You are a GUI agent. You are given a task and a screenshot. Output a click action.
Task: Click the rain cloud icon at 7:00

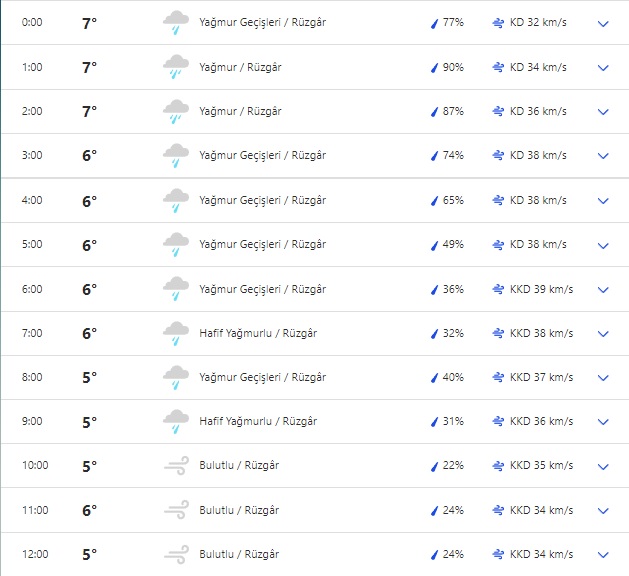pyautogui.click(x=176, y=334)
